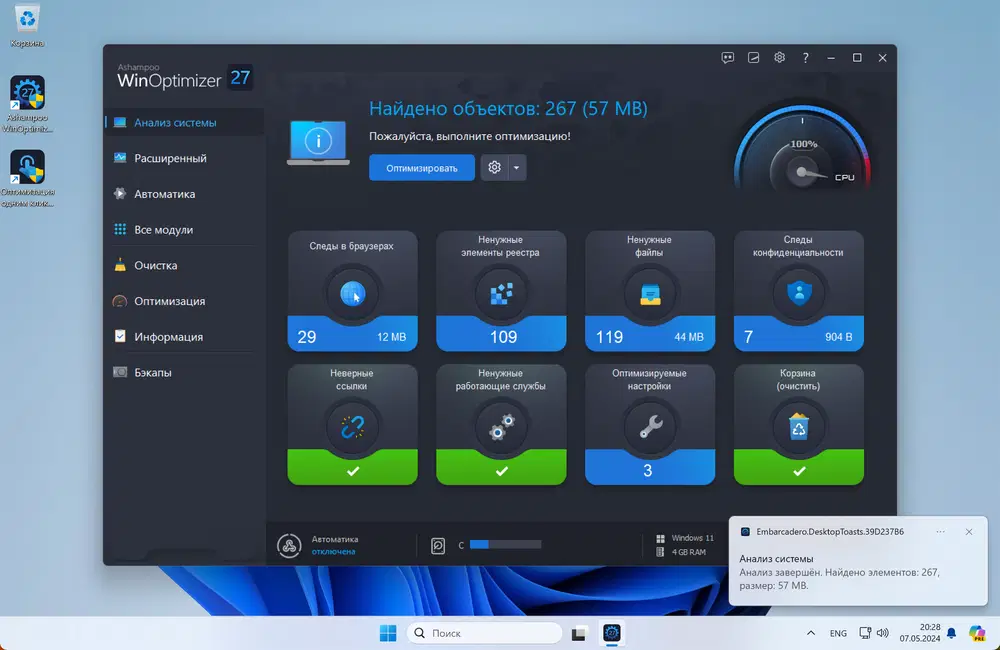The width and height of the screenshot is (1000, 650).
Task: Open optimization settings gear next to Оптимизировать
Action: click(x=494, y=168)
